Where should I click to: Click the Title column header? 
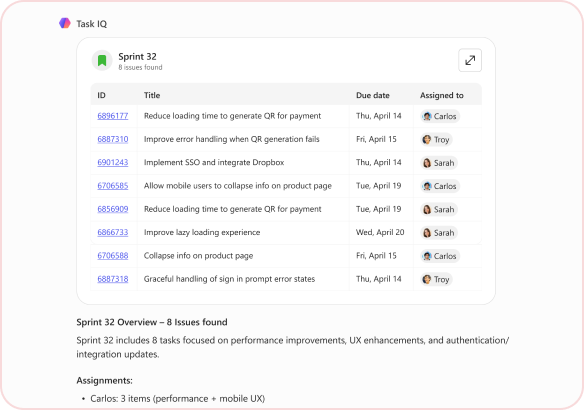tap(152, 95)
